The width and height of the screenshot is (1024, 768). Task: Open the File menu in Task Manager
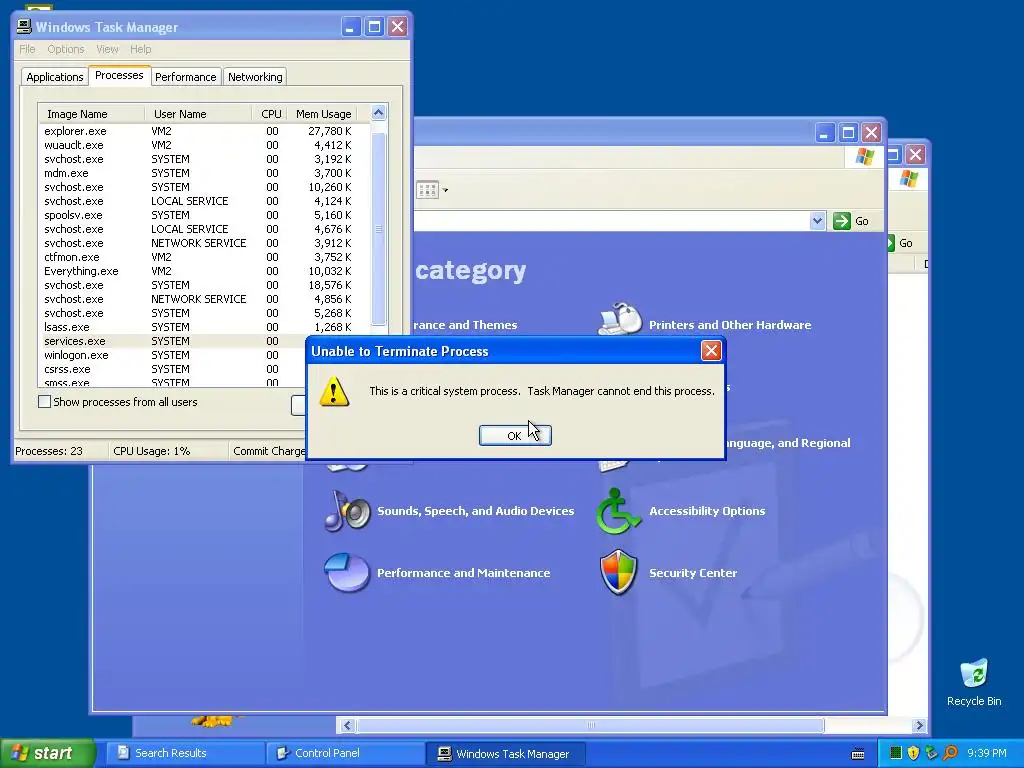[x=27, y=49]
